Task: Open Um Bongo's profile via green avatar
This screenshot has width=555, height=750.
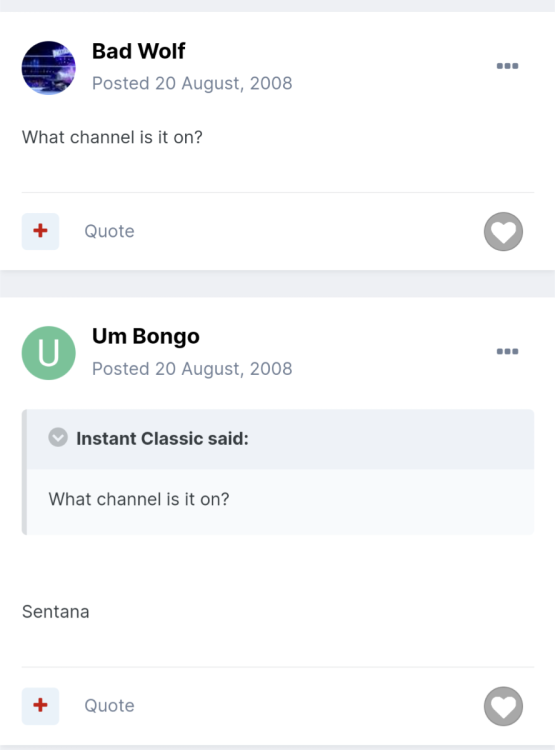Action: (48, 353)
